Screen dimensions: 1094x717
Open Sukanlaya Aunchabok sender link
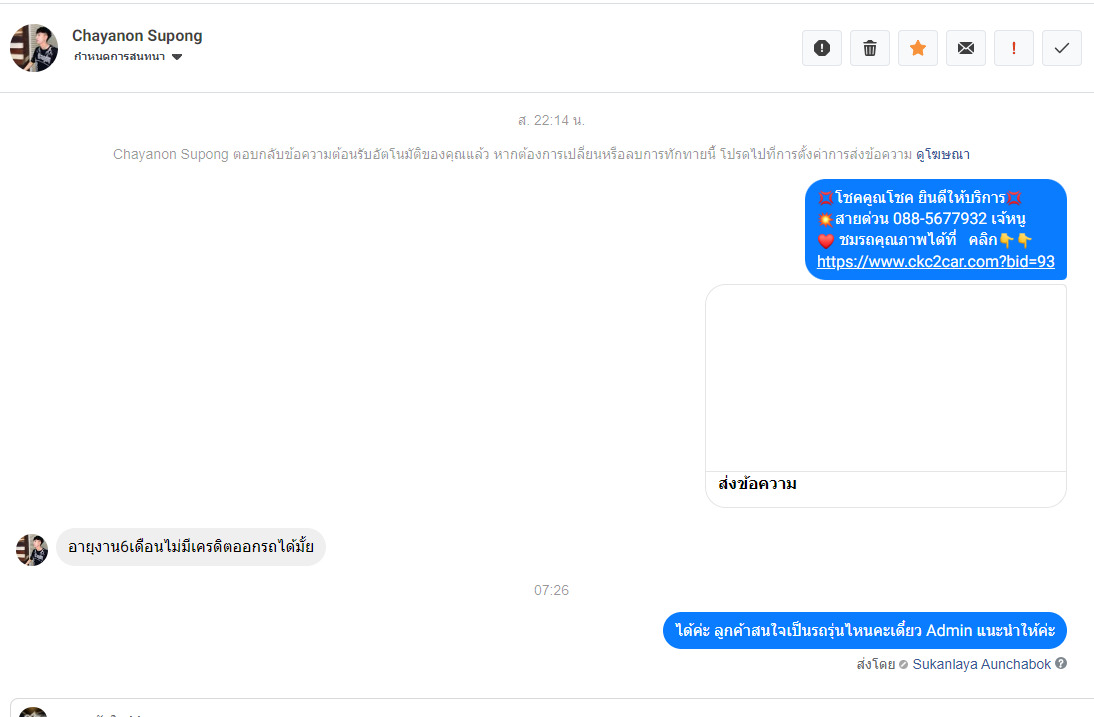pyautogui.click(x=982, y=664)
